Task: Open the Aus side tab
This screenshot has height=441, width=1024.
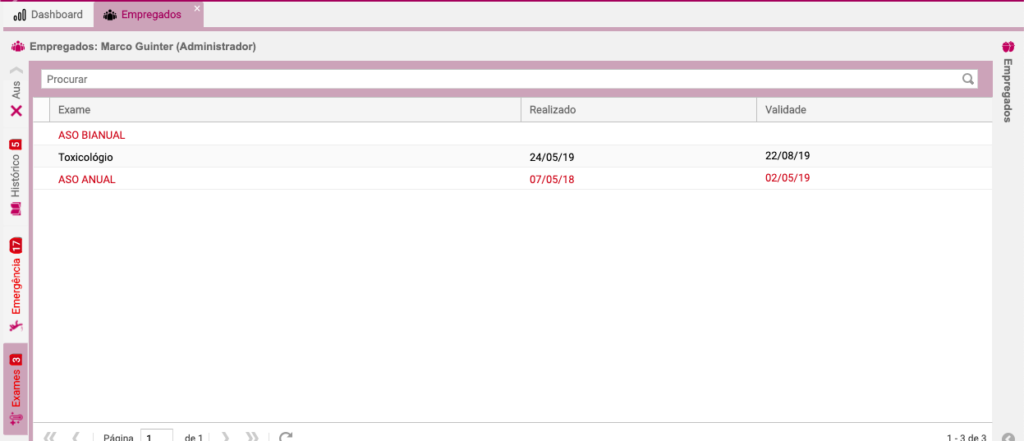Action: click(x=16, y=90)
